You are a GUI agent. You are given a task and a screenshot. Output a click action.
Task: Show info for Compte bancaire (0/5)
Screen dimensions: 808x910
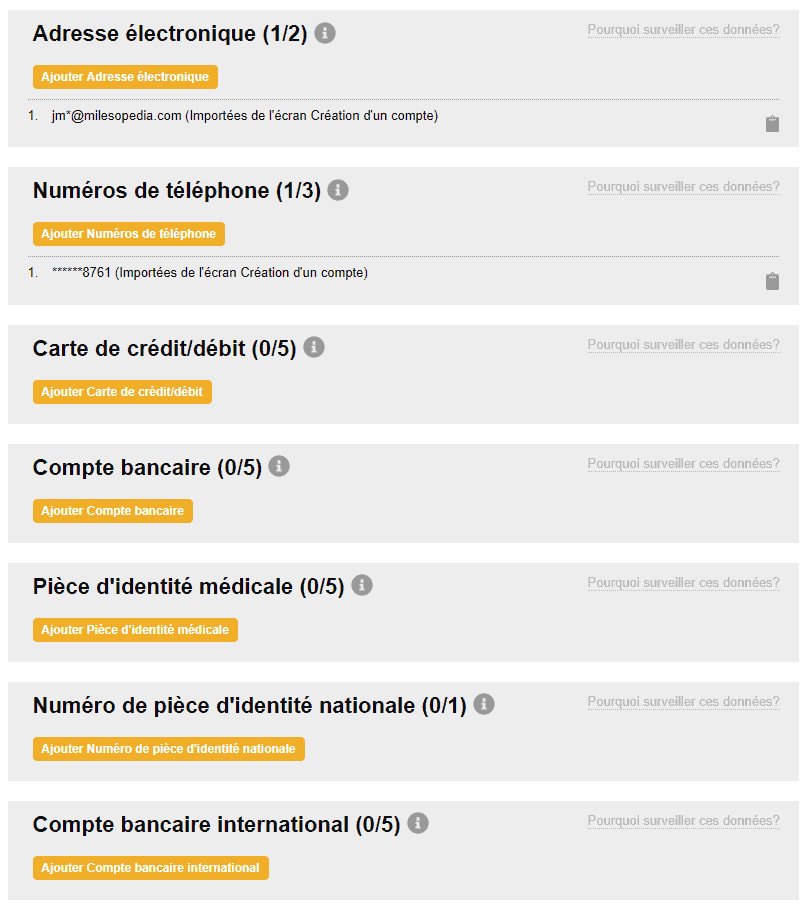coord(279,466)
